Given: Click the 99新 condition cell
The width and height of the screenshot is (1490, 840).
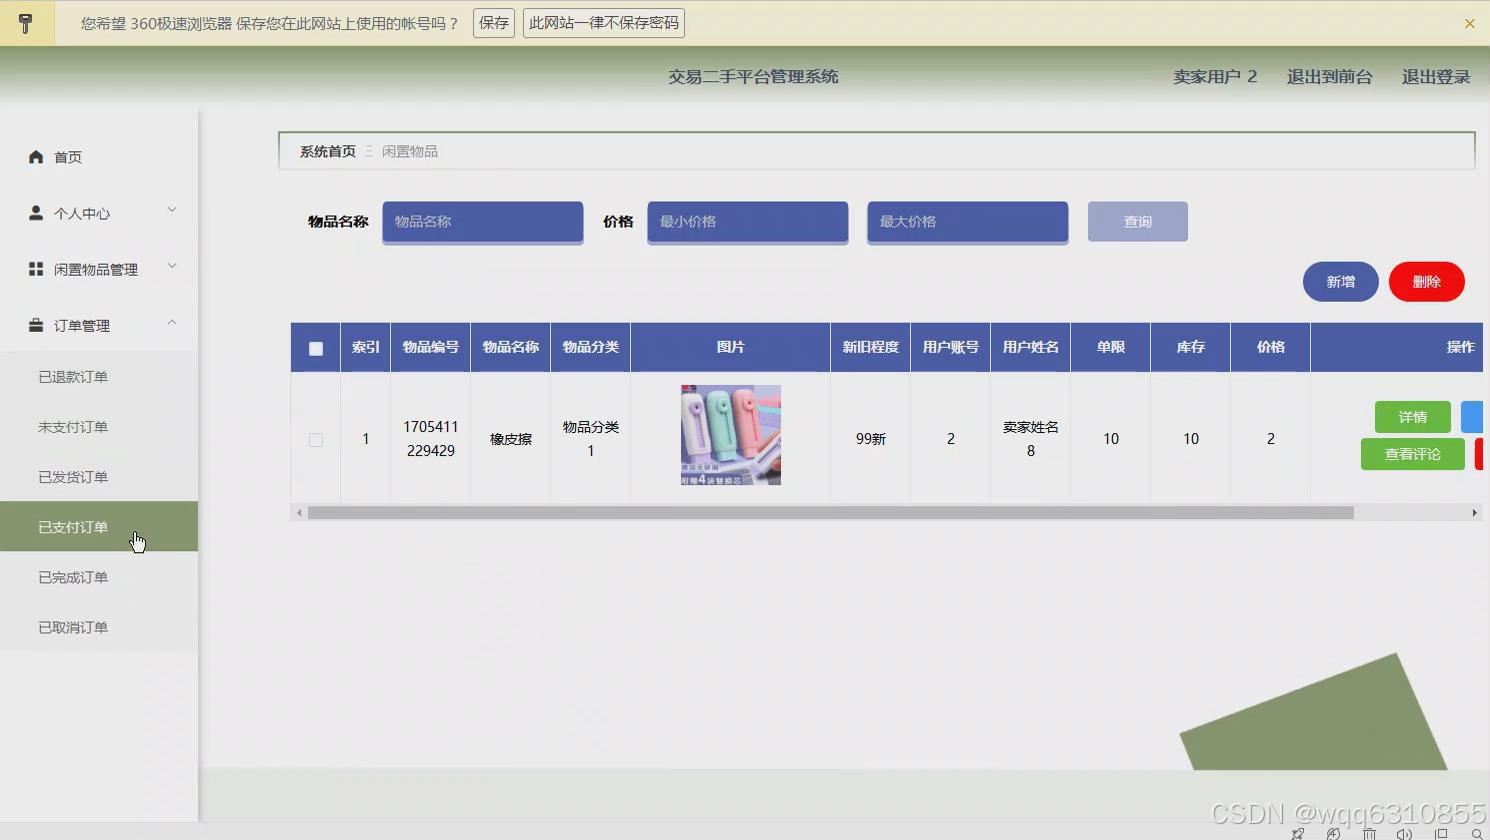Looking at the screenshot, I should pos(871,439).
